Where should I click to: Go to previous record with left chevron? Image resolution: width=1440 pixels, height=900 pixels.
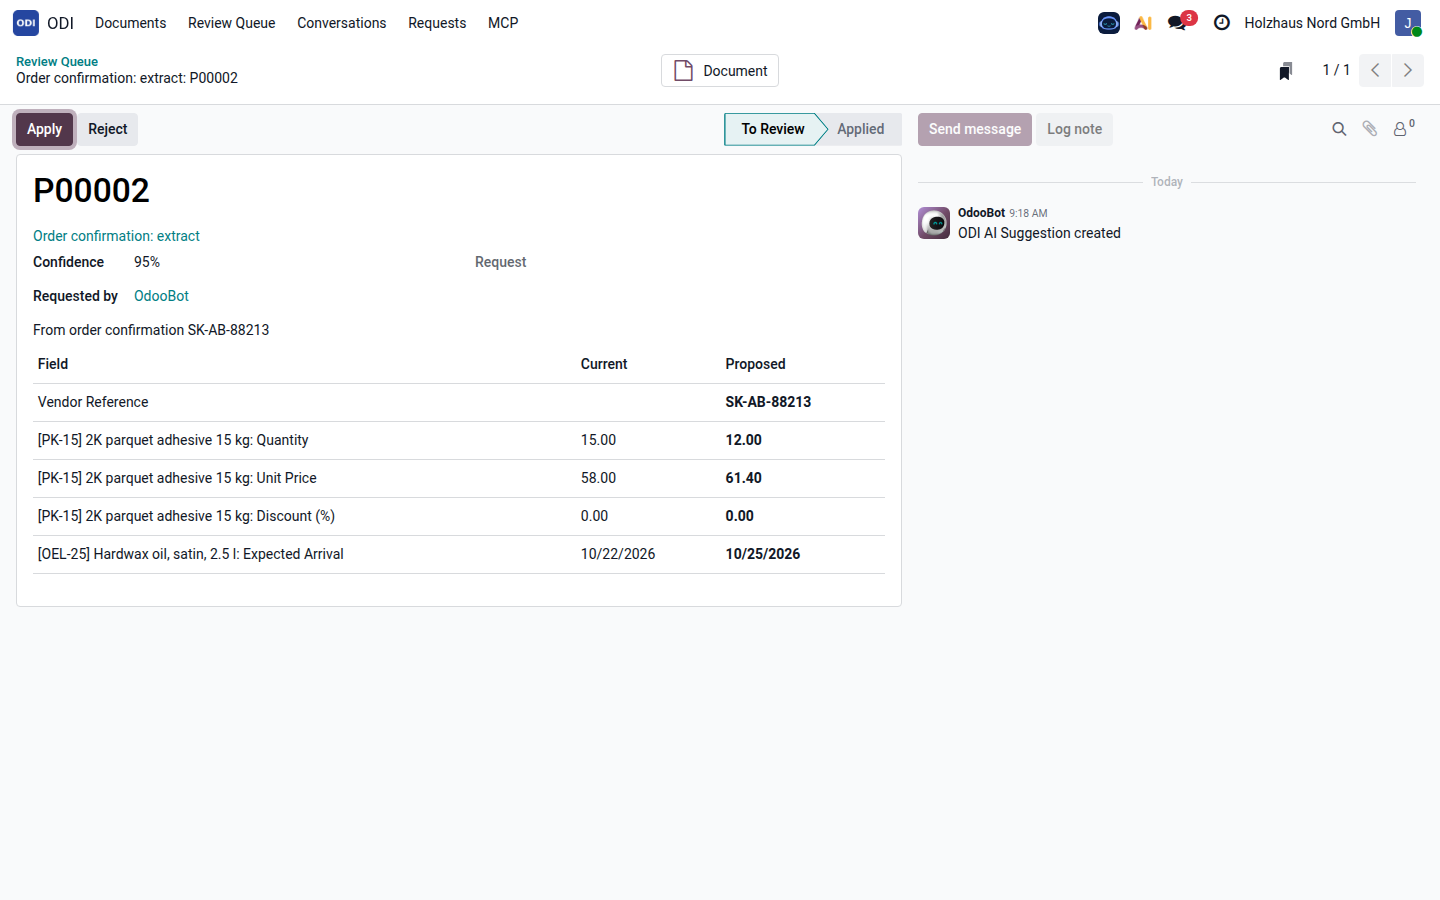click(x=1375, y=70)
